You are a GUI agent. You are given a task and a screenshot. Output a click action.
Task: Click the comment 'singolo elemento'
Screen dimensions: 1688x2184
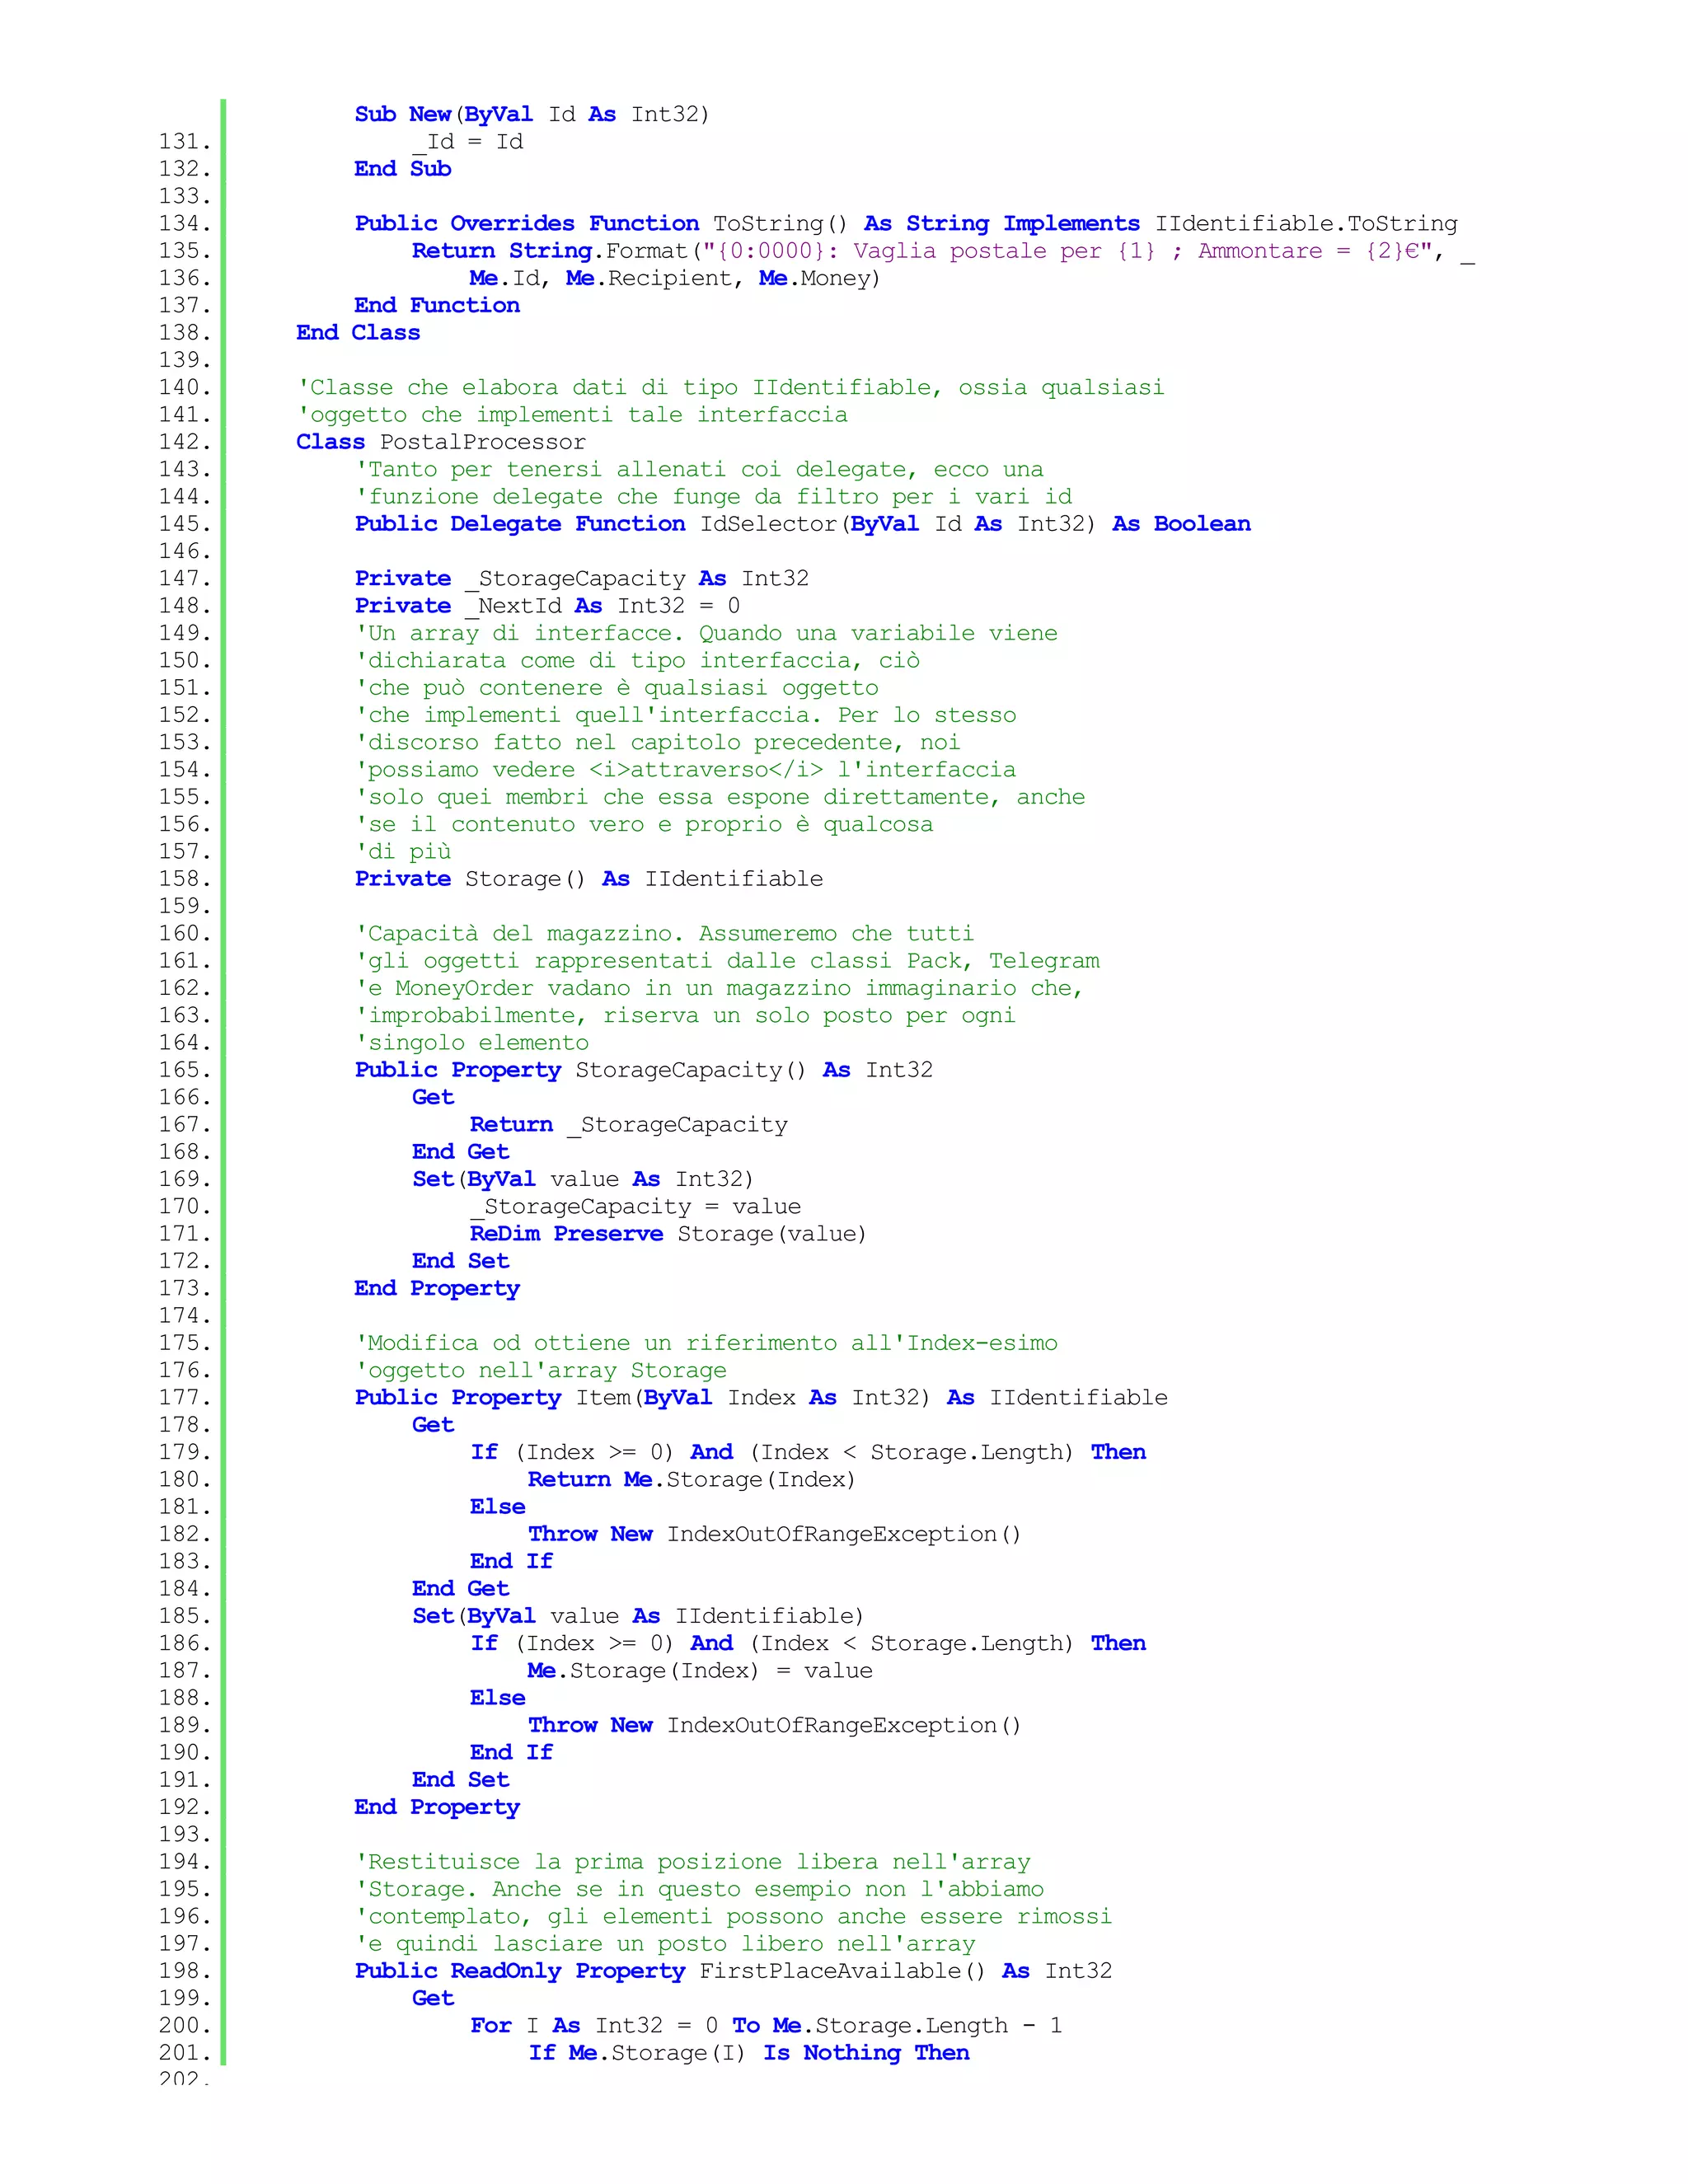[x=472, y=1042]
